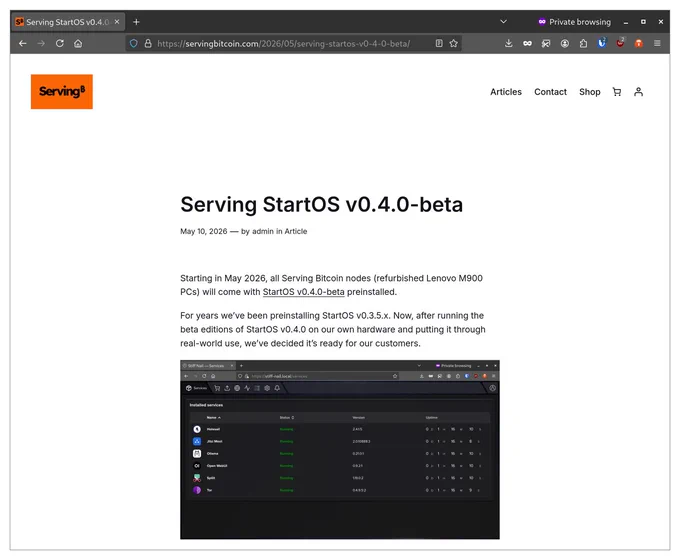Go to the browser home page
This screenshot has width=680, height=560.
coord(78,43)
